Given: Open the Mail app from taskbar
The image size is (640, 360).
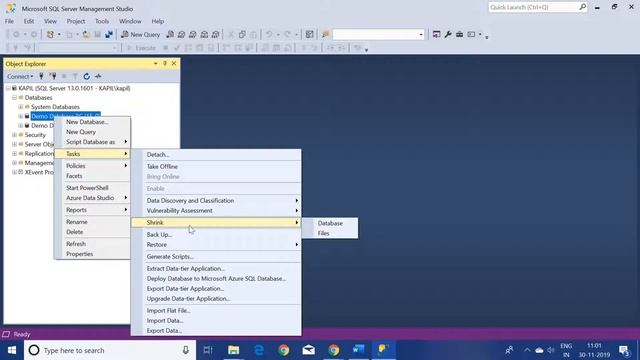Looking at the screenshot, I should (x=309, y=350).
